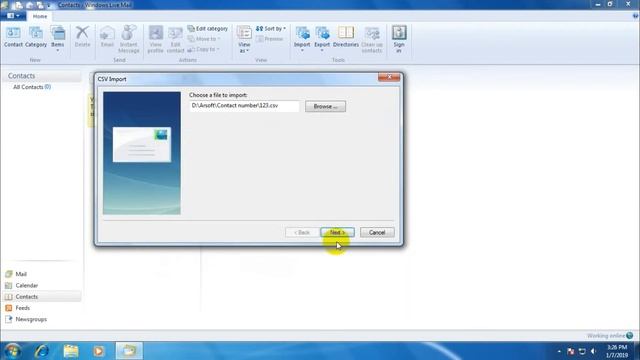Select All Contacts in sidebar
Screen dimensions: 640x360
pos(32,87)
